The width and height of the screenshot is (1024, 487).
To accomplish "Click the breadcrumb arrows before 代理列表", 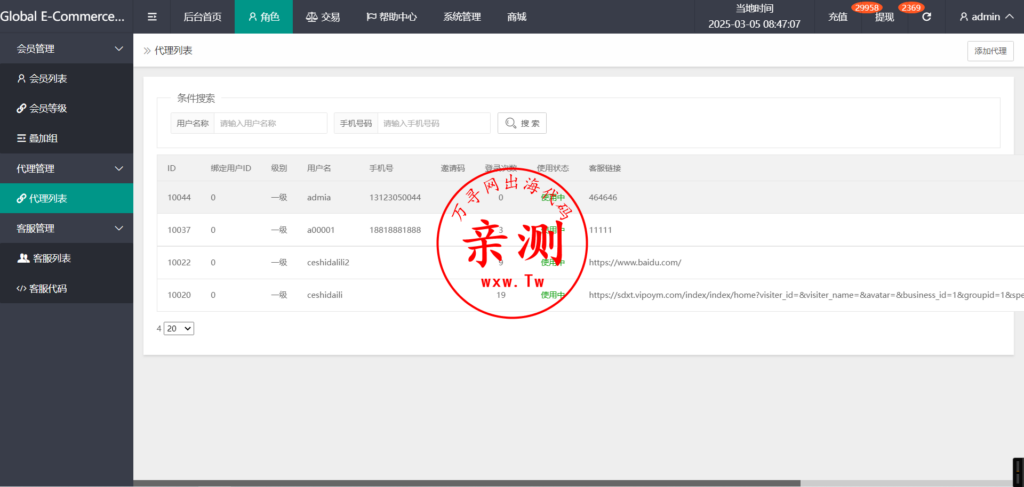I will [x=147, y=50].
